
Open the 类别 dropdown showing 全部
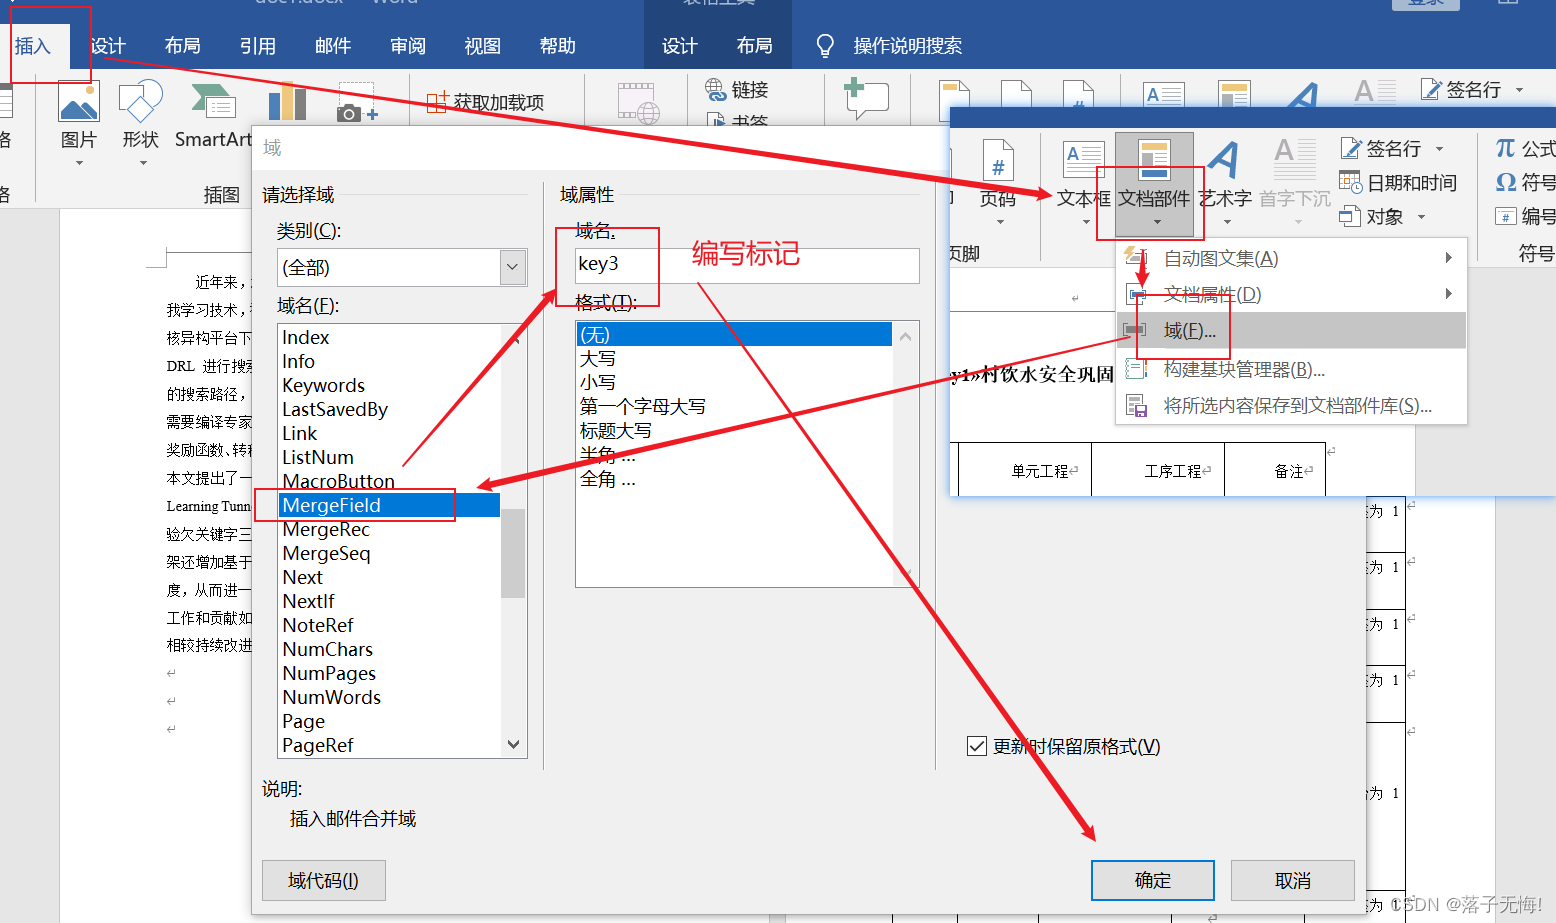(512, 267)
